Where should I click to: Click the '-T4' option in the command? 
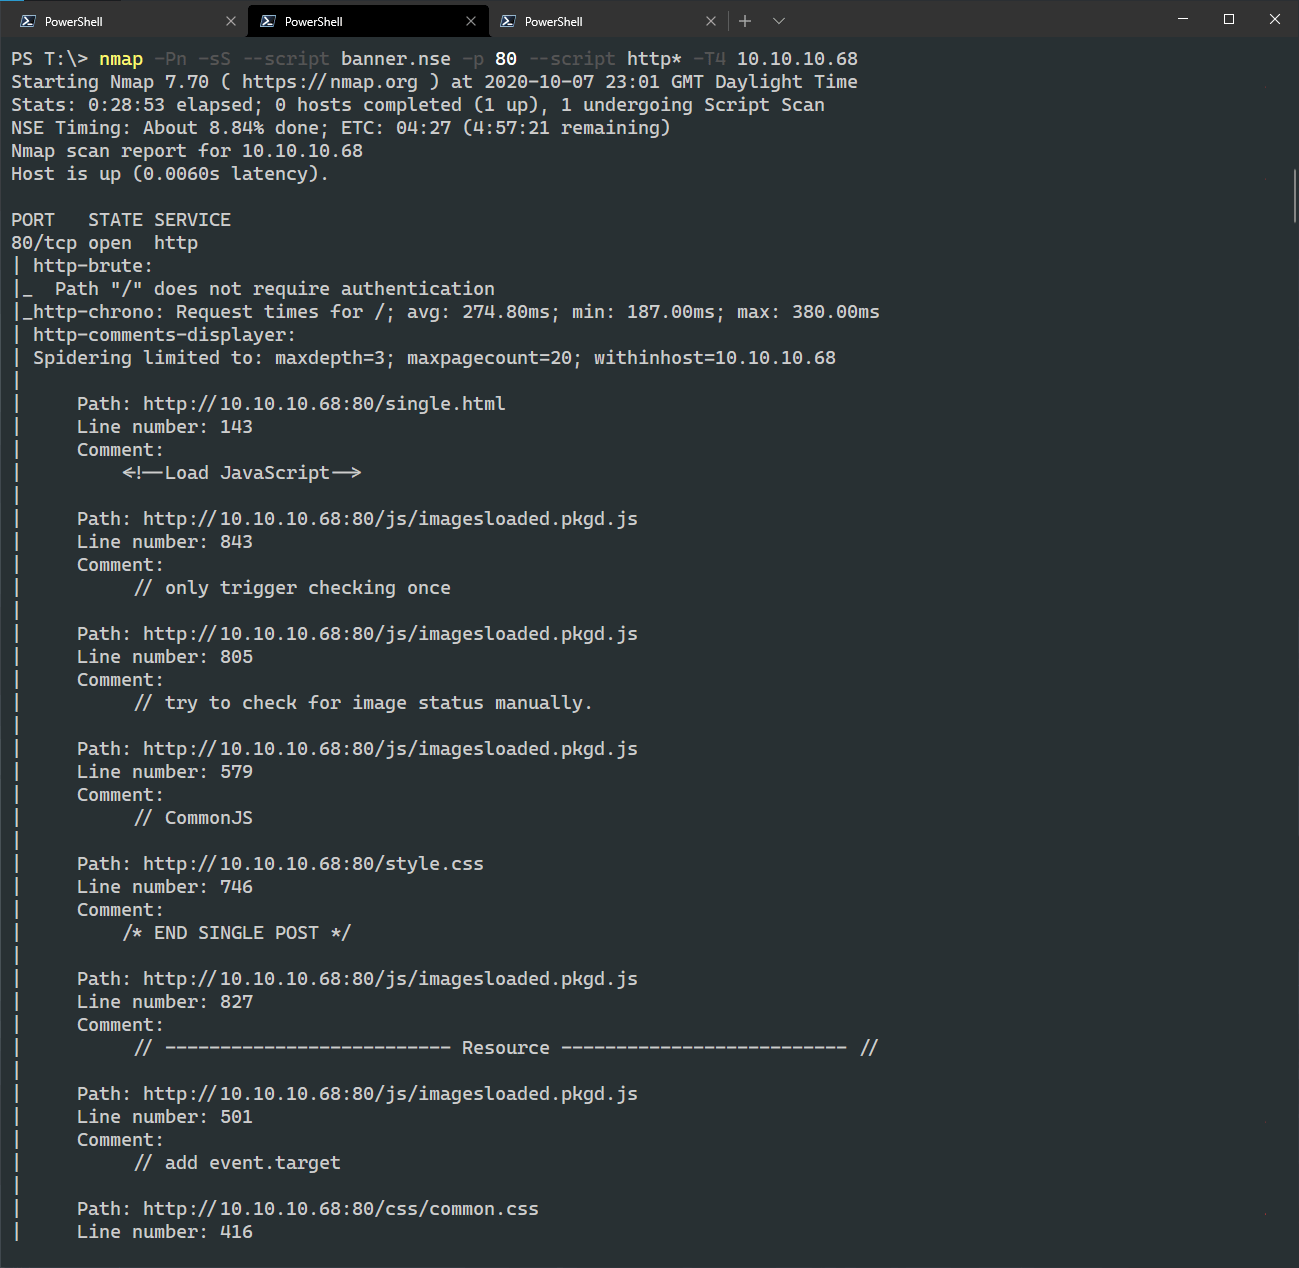pyautogui.click(x=709, y=59)
